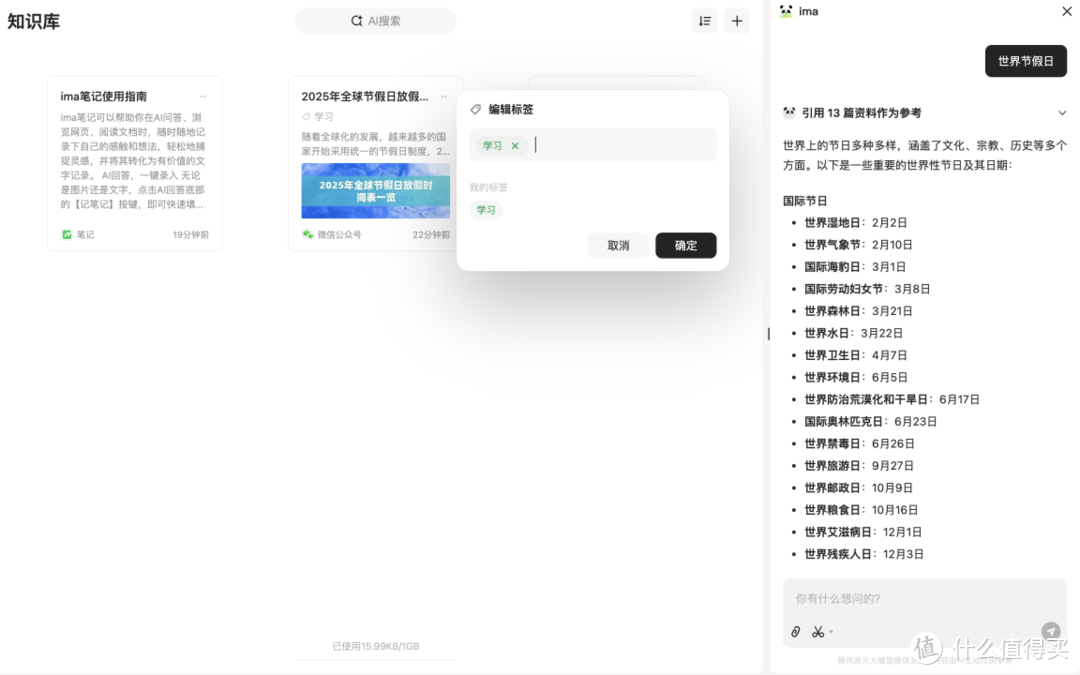Select 世界旅游日：9月27日 line
The image size is (1080, 675).
859,466
